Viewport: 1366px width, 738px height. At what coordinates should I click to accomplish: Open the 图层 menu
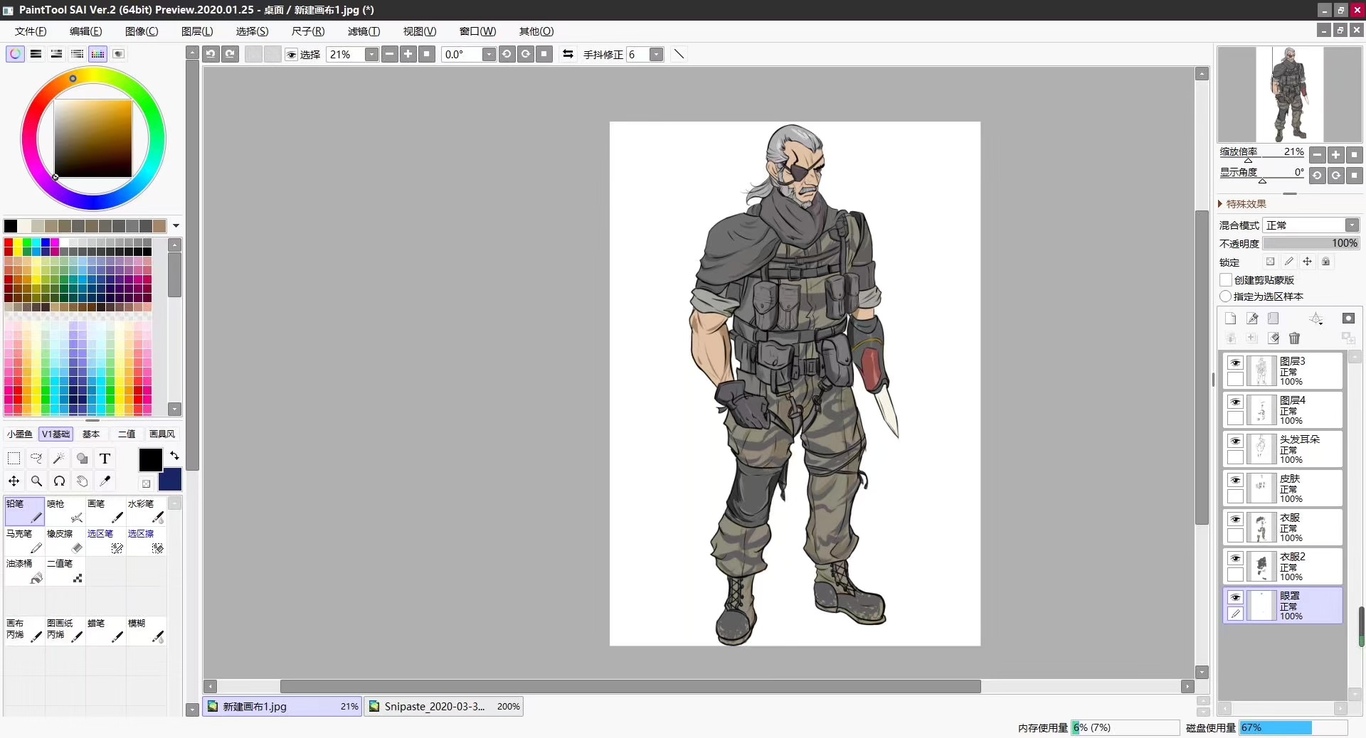pyautogui.click(x=197, y=31)
